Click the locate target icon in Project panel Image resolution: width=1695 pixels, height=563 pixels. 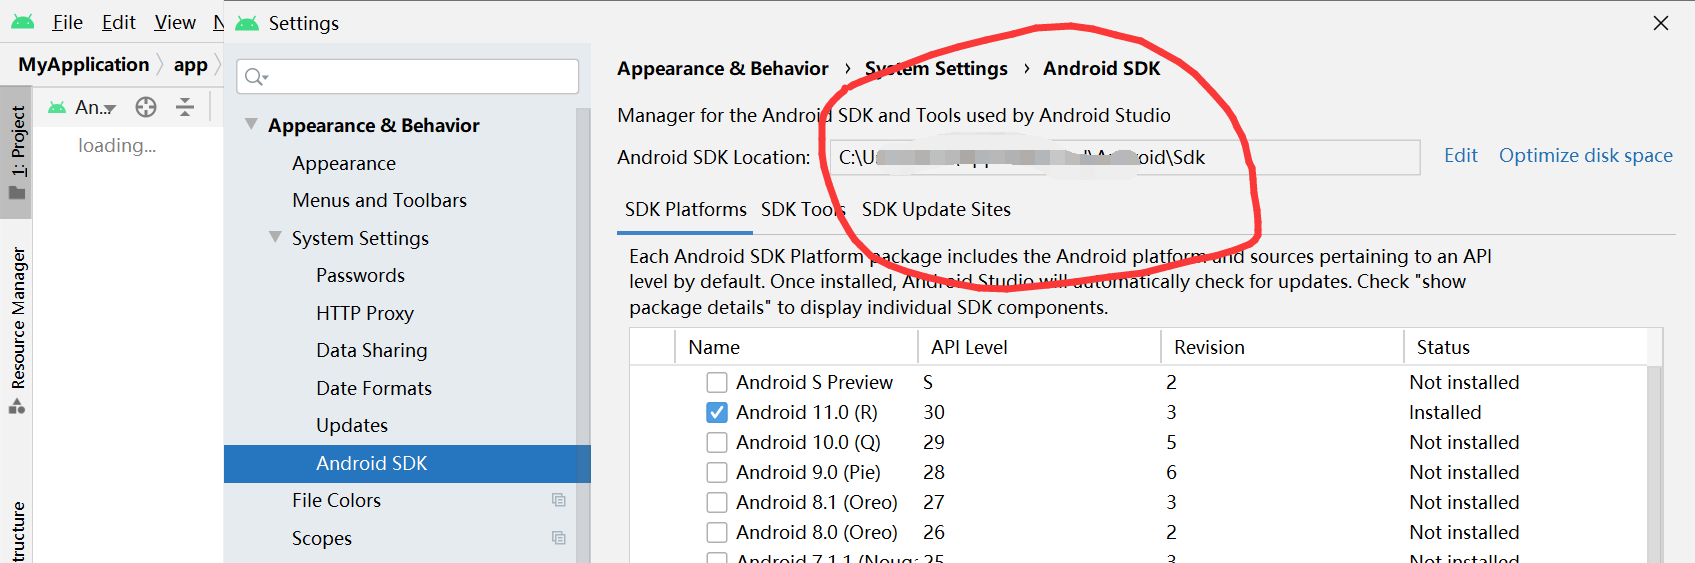click(146, 107)
